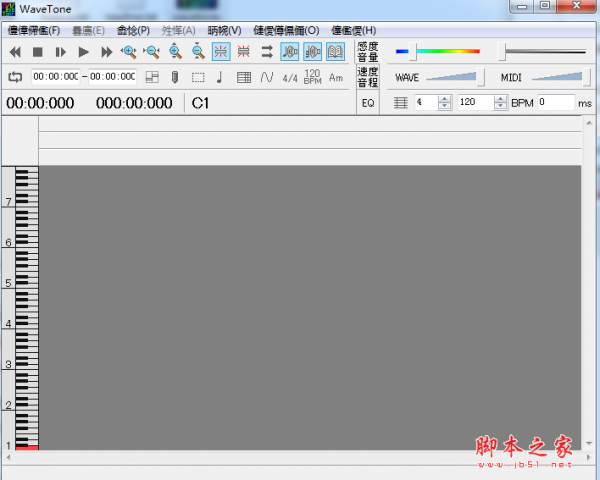Toggle the open book icon button
Screen dimensions: 600x480
coord(335,51)
